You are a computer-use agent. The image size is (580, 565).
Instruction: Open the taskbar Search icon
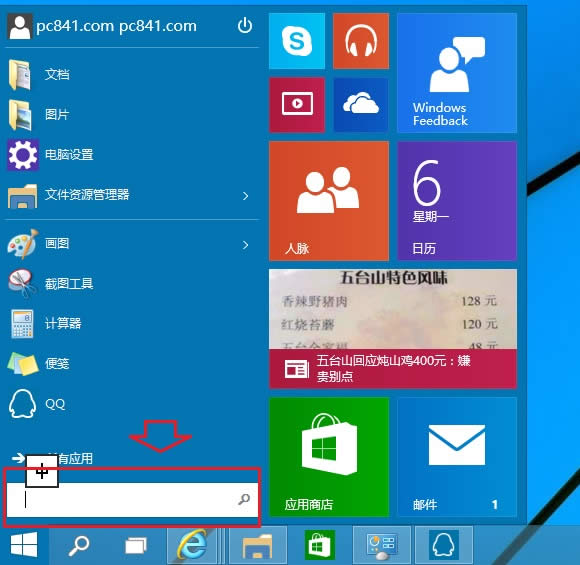(79, 545)
